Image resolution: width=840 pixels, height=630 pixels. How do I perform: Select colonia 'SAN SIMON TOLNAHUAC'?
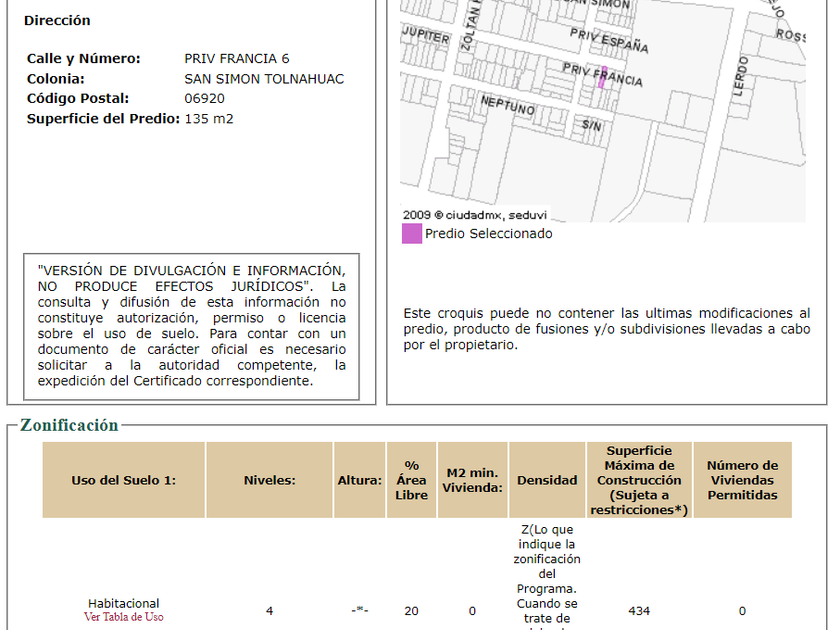(264, 79)
